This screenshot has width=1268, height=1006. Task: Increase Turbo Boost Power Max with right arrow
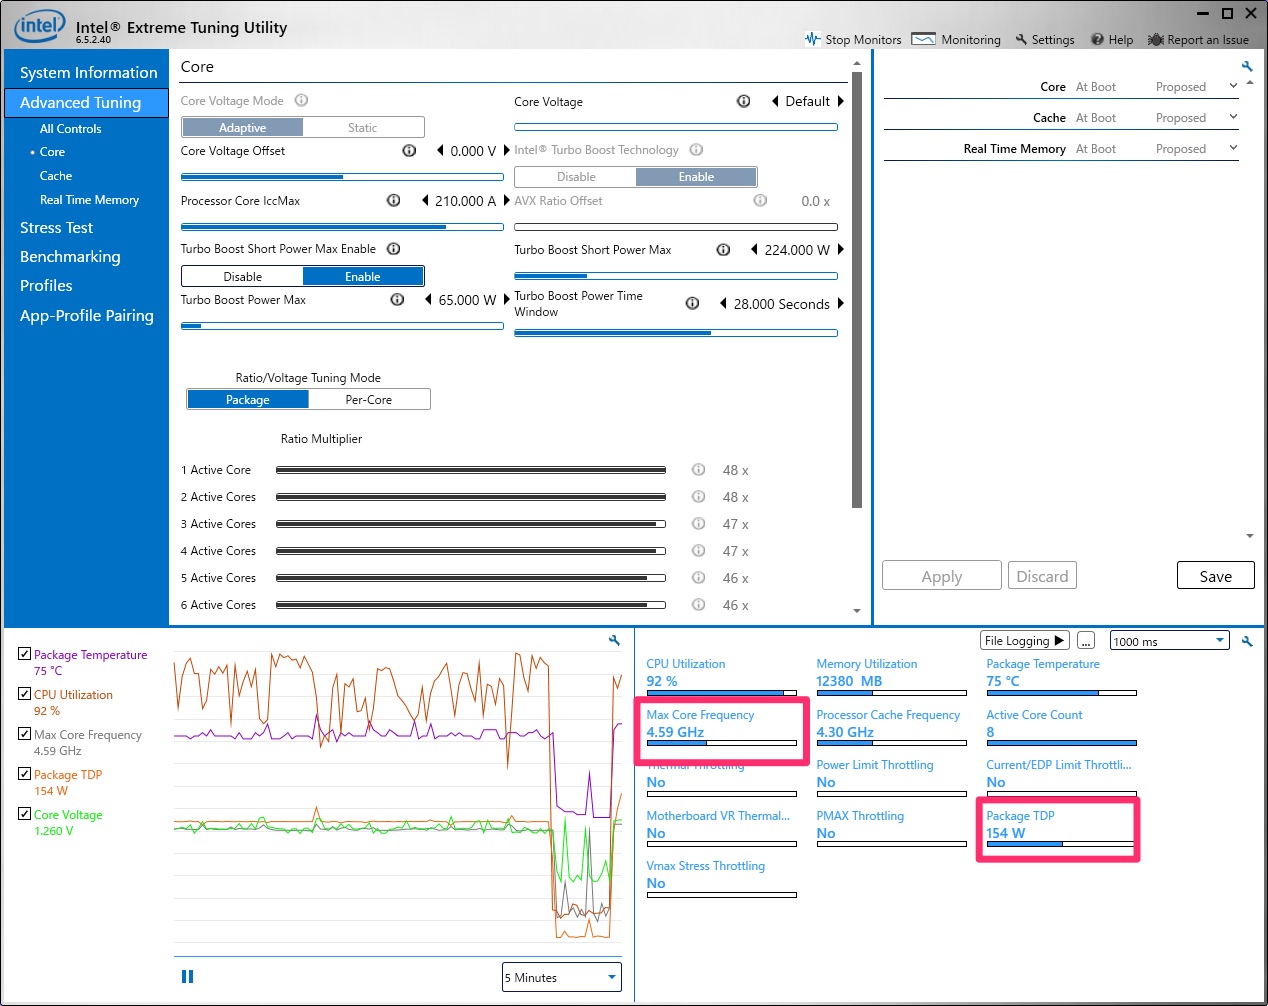[x=506, y=300]
